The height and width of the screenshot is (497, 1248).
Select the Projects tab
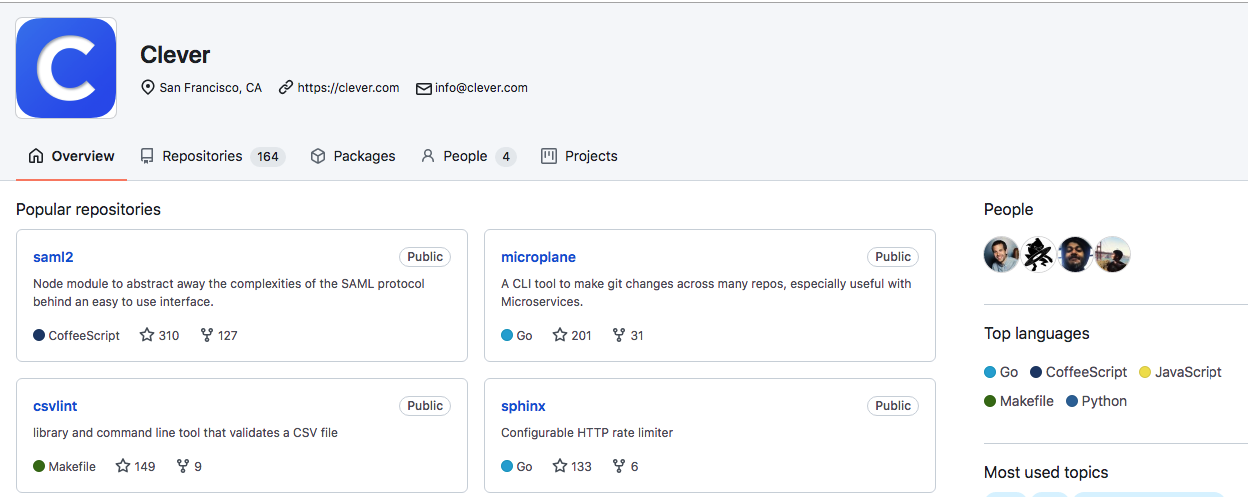pyautogui.click(x=579, y=156)
